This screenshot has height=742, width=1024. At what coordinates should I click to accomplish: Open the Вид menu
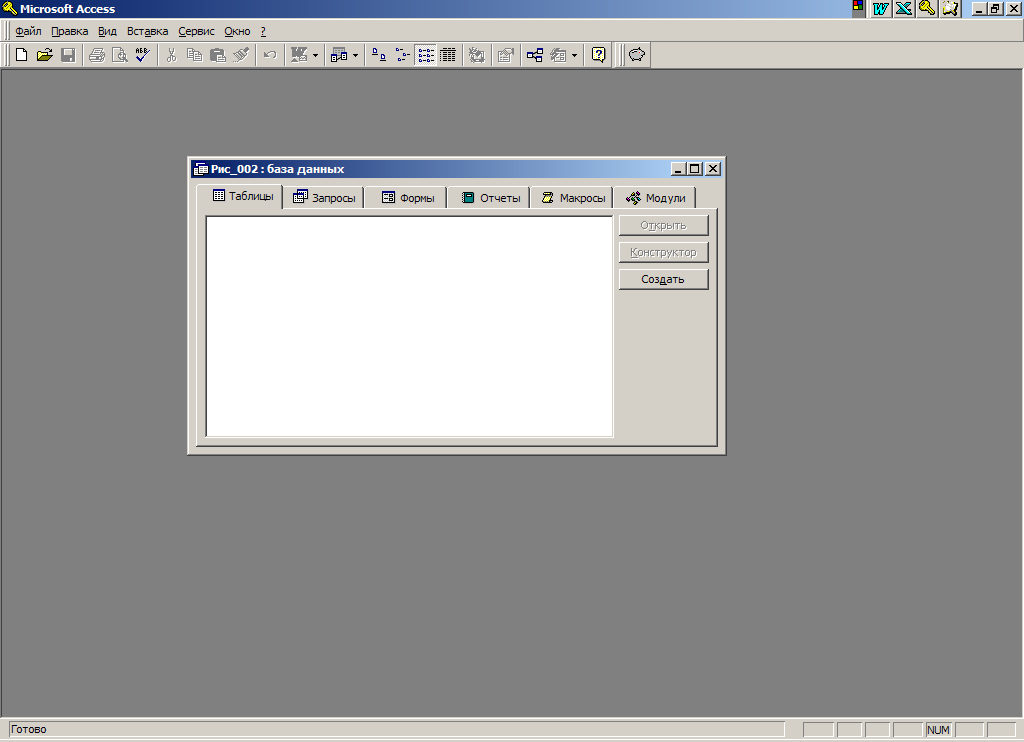coord(107,31)
